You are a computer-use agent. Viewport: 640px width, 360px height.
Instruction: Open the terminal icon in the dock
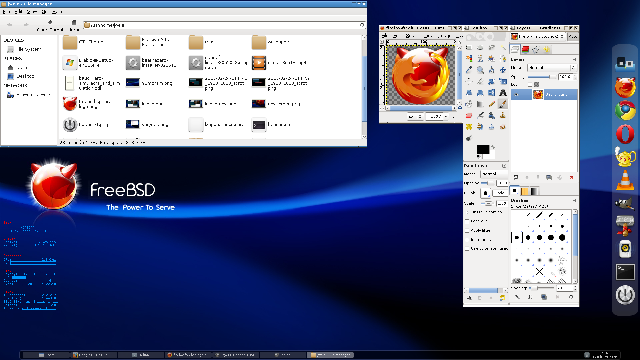click(x=625, y=272)
